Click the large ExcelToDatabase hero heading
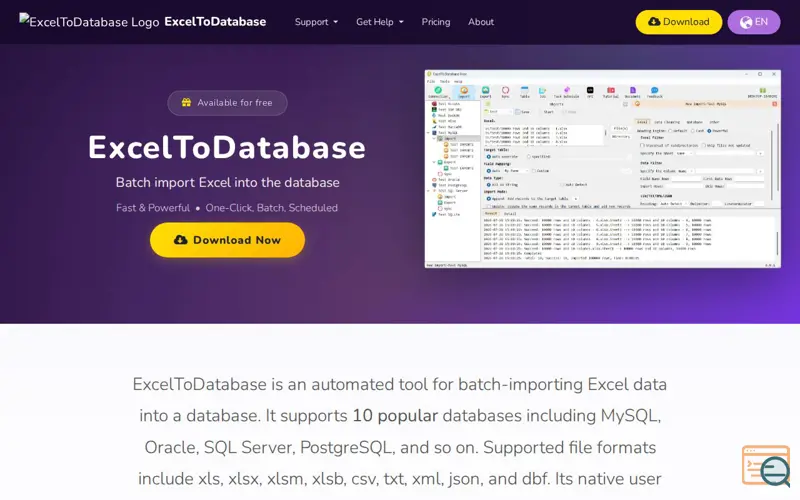Image resolution: width=800 pixels, height=500 pixels. tap(227, 147)
